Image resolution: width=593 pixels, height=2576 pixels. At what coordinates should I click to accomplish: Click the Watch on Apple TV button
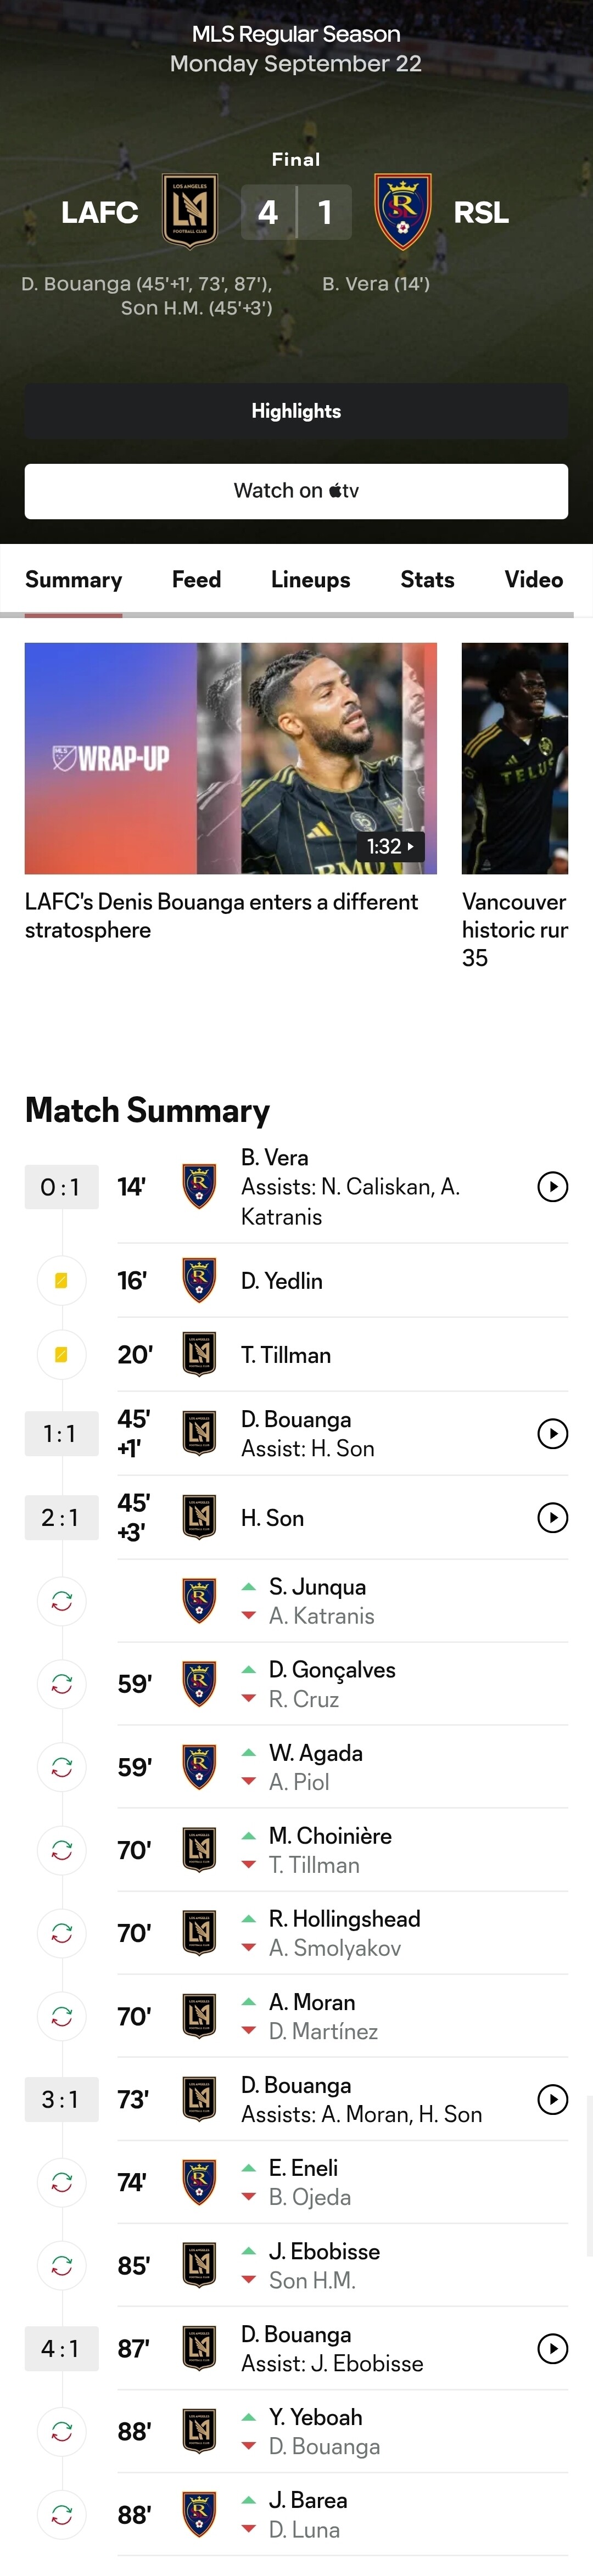click(296, 491)
